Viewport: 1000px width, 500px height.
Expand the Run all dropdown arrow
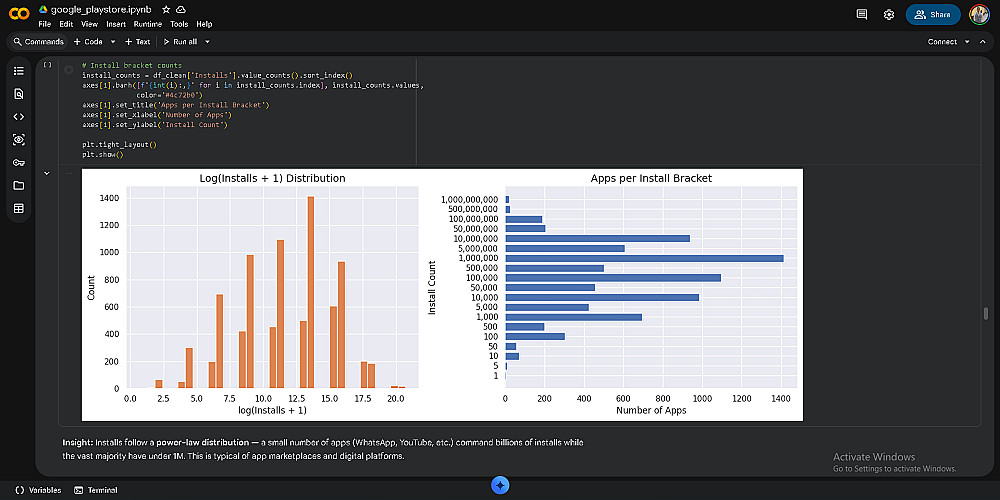(206, 42)
